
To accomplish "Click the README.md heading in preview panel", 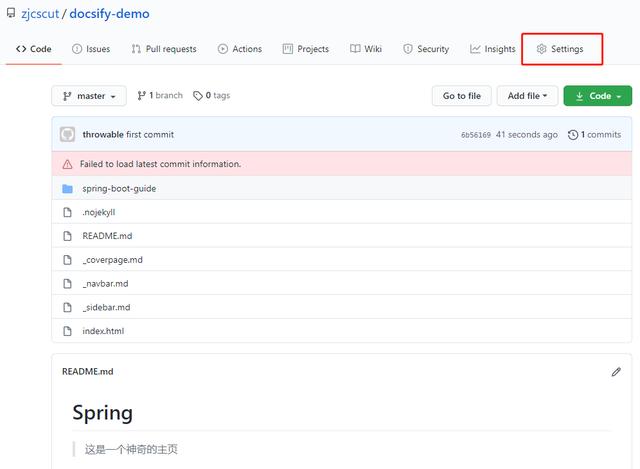I will point(88,371).
